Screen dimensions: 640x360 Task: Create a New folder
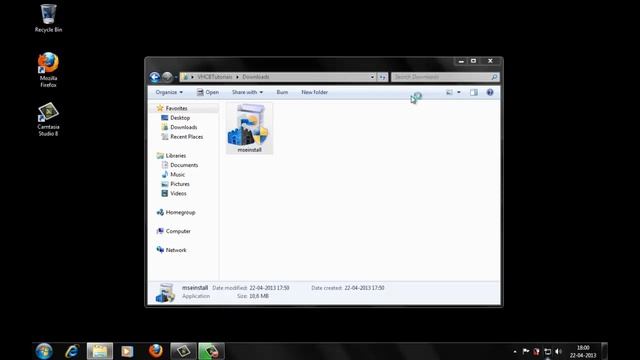click(x=314, y=92)
